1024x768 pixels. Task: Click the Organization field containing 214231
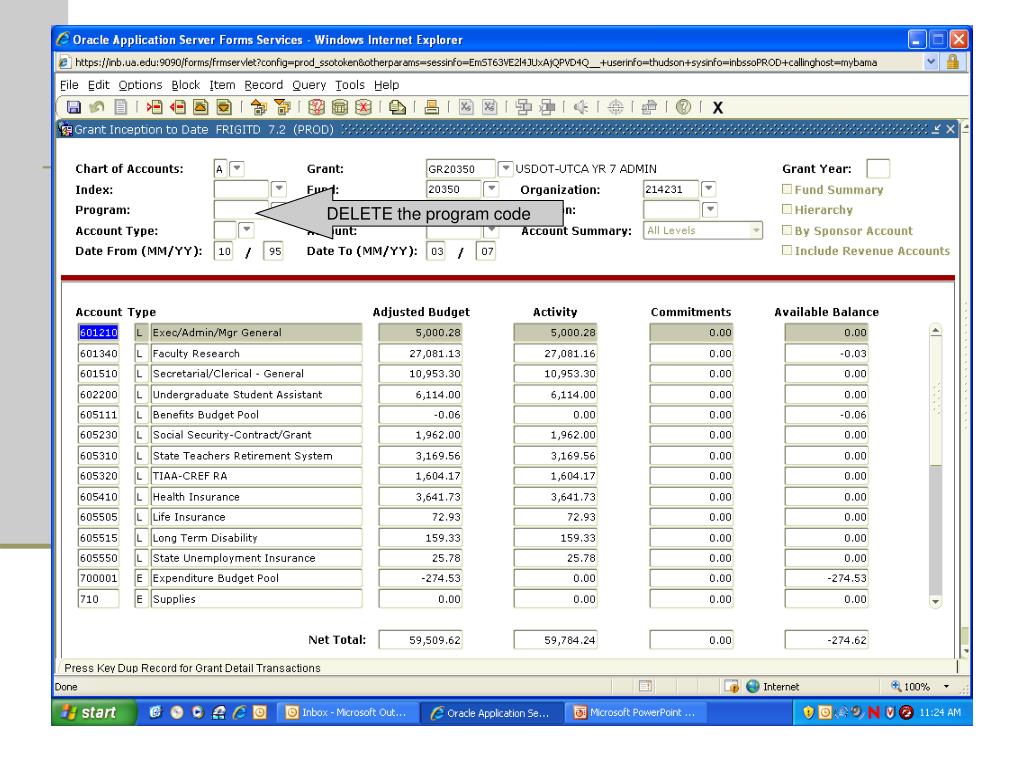pyautogui.click(x=671, y=189)
